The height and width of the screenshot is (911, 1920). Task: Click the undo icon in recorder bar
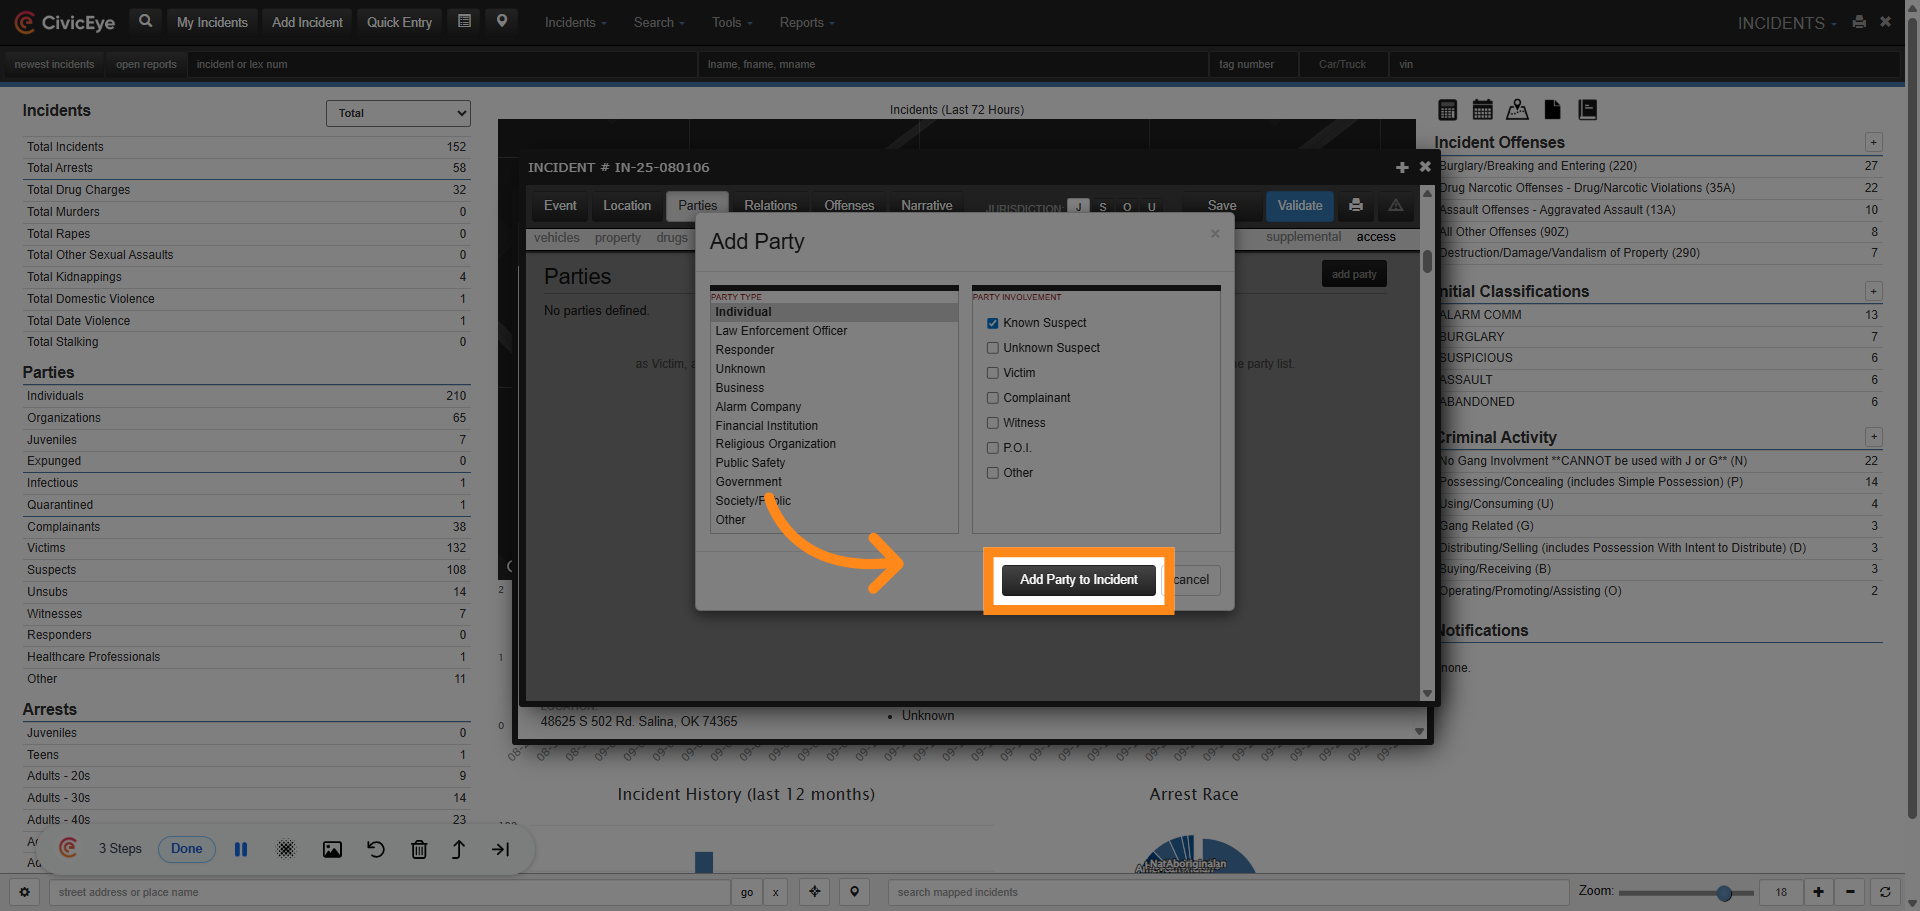coord(376,849)
